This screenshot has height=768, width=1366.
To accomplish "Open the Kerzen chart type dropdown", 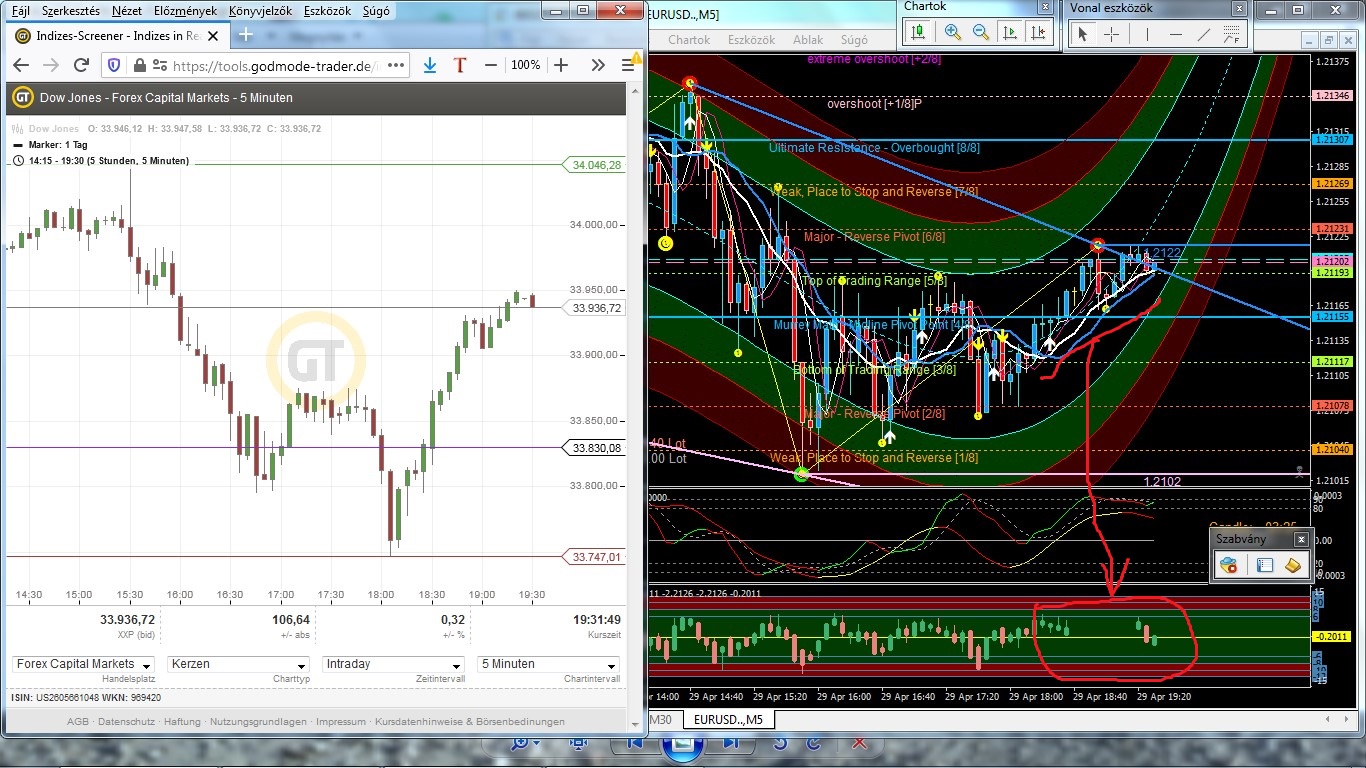I will (x=237, y=664).
